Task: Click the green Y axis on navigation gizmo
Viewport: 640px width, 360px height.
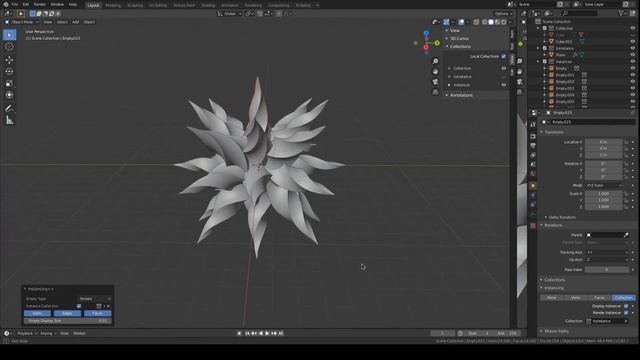Action: pyautogui.click(x=437, y=43)
